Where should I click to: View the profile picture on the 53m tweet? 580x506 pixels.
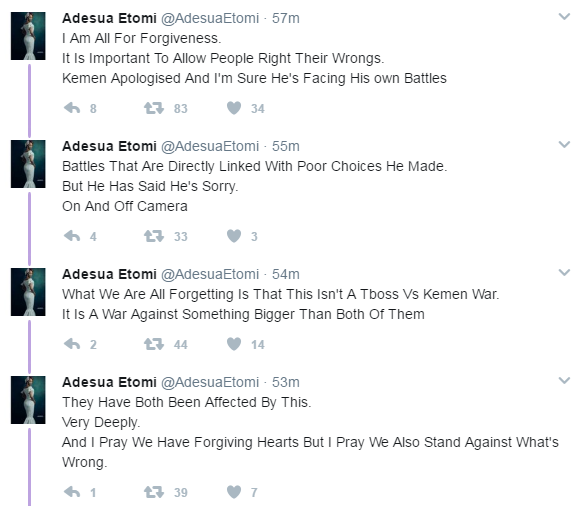(28, 400)
